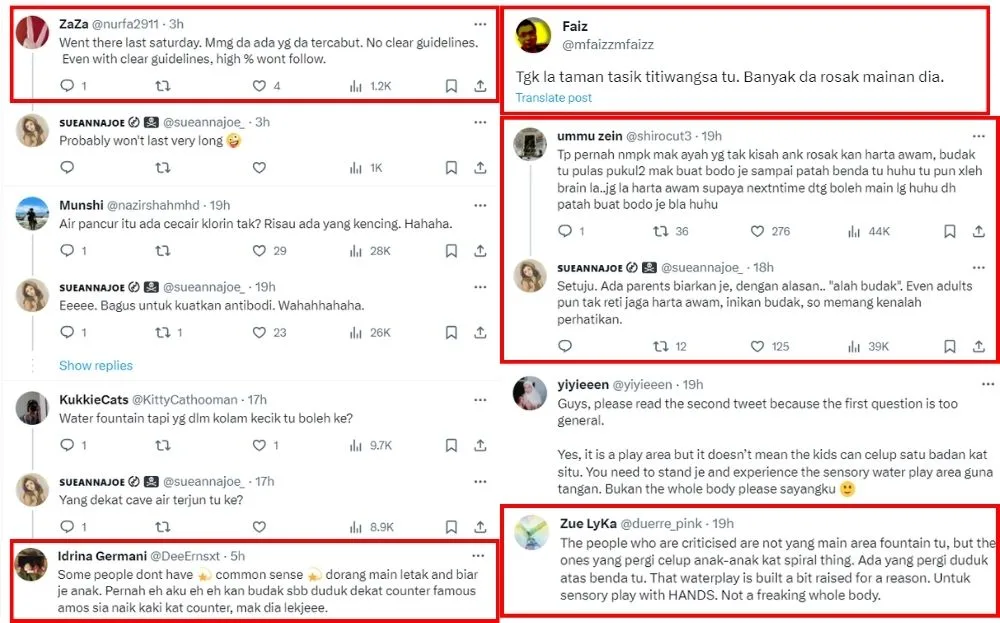Viewport: 1000px width, 623px height.
Task: Retweet ummu zein's tweet with 36 retweets
Action: (661, 231)
